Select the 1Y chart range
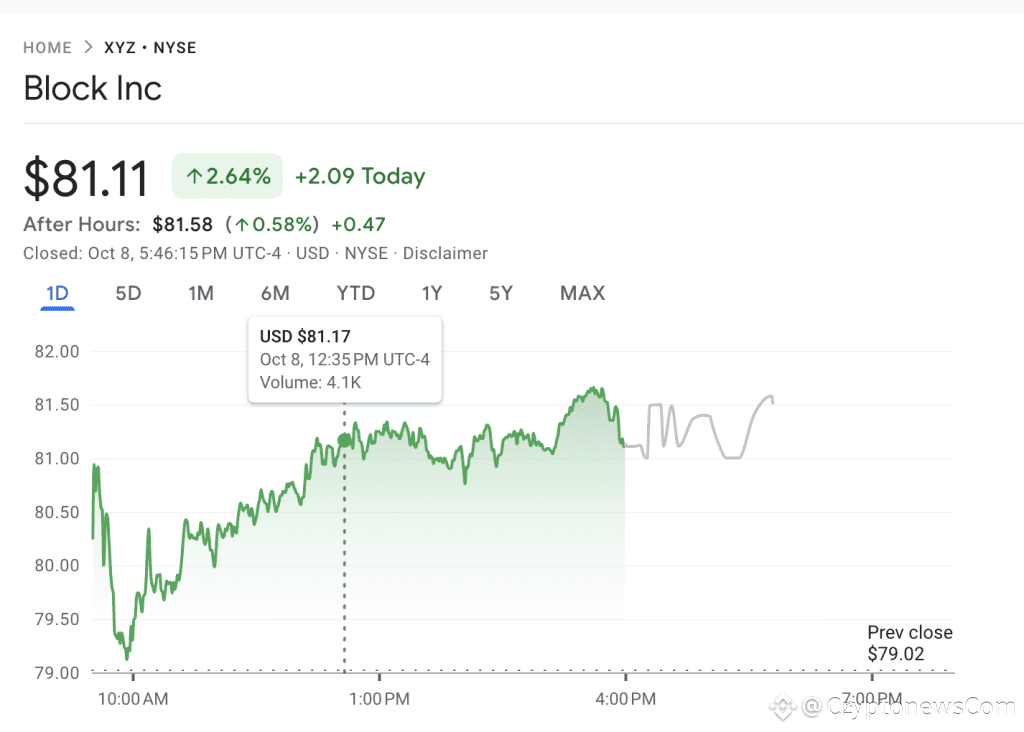This screenshot has width=1024, height=732. coord(431,293)
